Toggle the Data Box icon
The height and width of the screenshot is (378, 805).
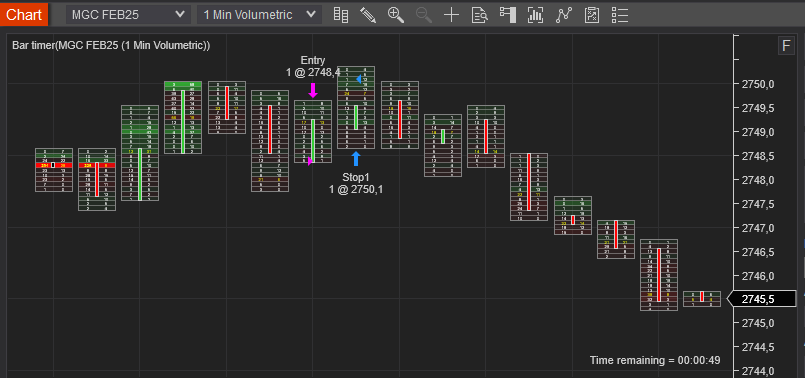point(480,15)
